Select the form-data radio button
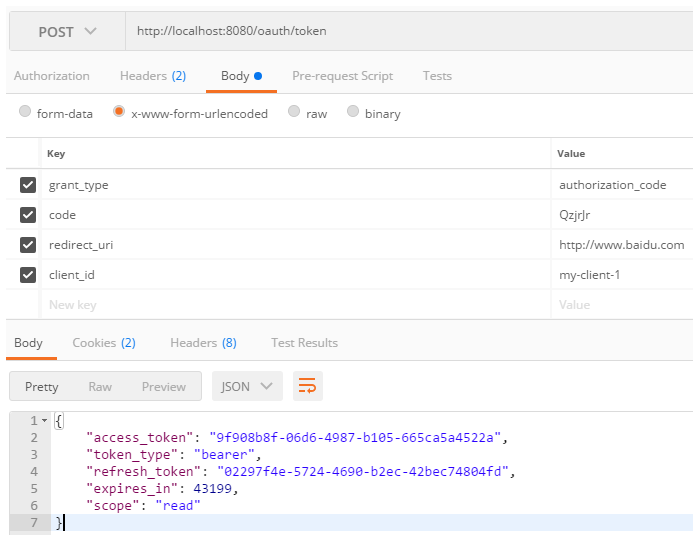Viewport: 693px width, 543px height. [25, 111]
